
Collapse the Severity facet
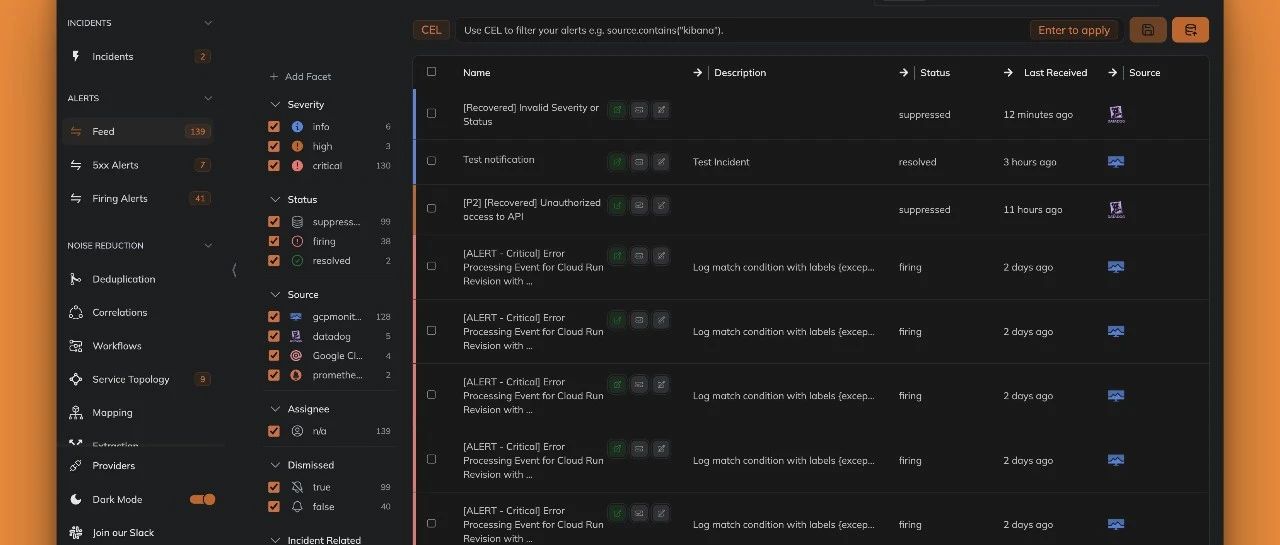click(x=275, y=104)
